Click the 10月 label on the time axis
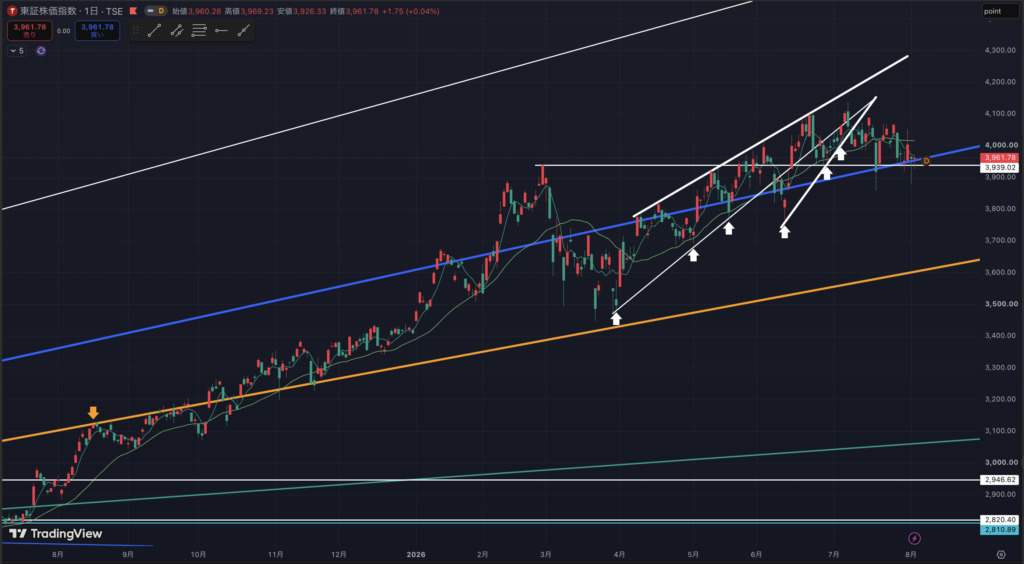 (x=200, y=554)
